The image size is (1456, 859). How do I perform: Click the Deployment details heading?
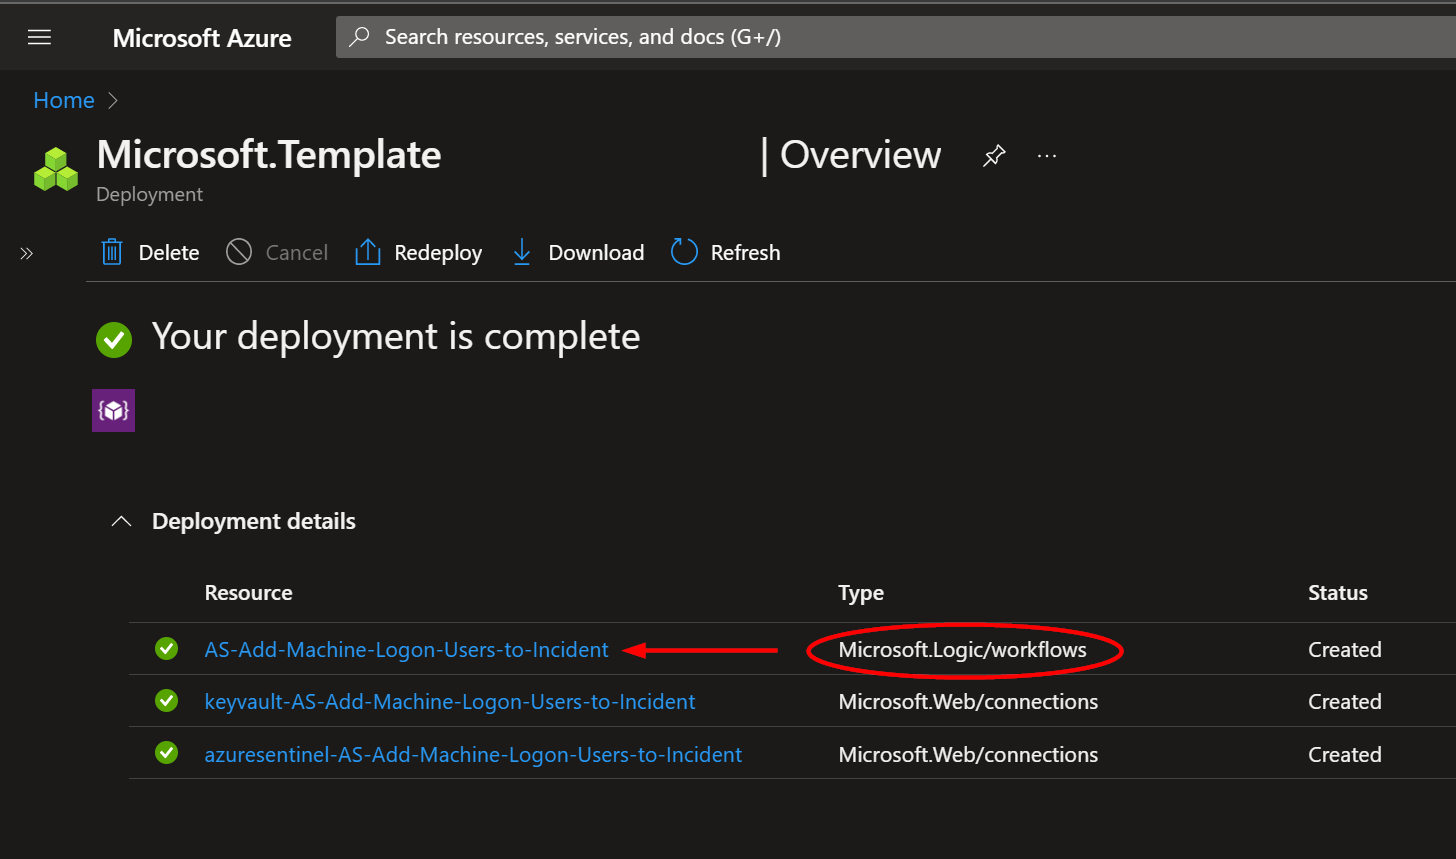(254, 521)
